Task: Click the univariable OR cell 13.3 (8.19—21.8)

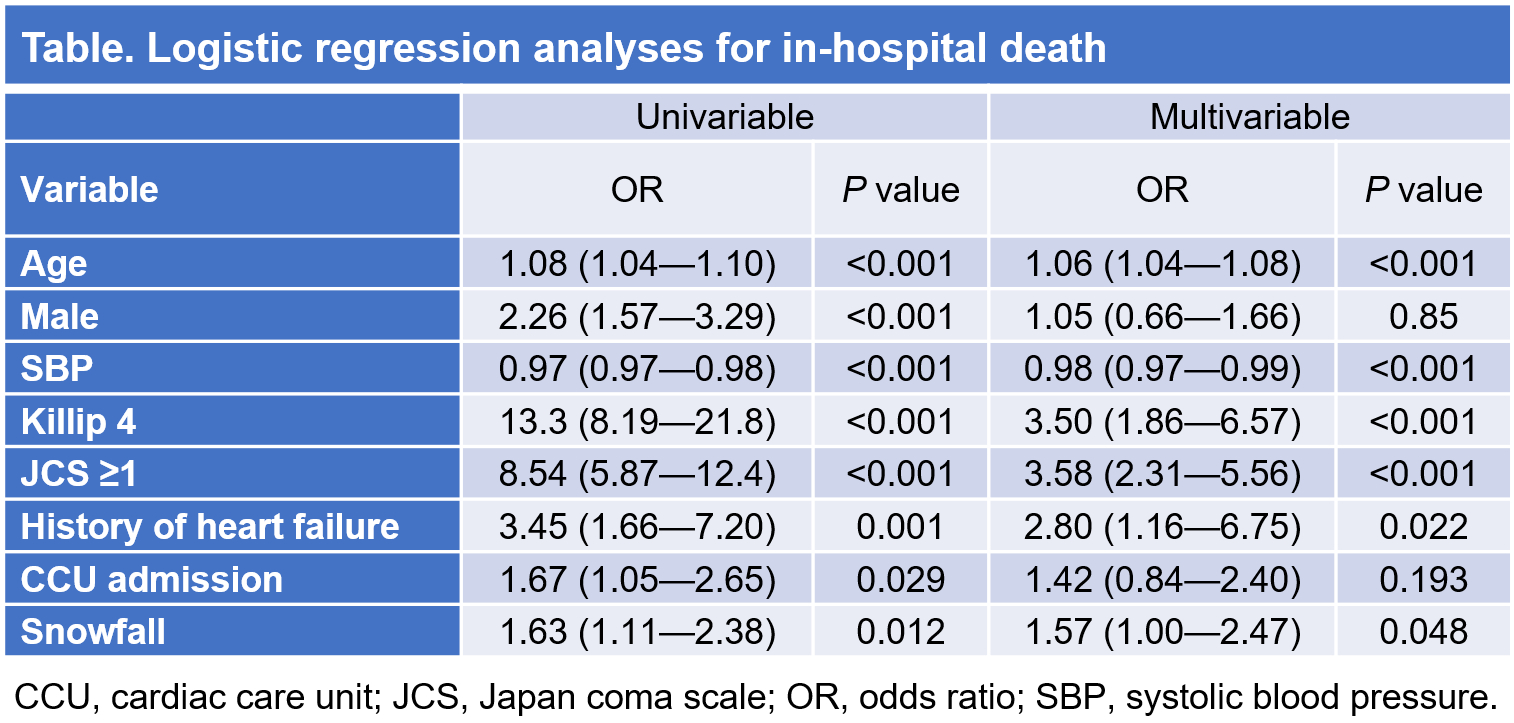Action: (637, 422)
